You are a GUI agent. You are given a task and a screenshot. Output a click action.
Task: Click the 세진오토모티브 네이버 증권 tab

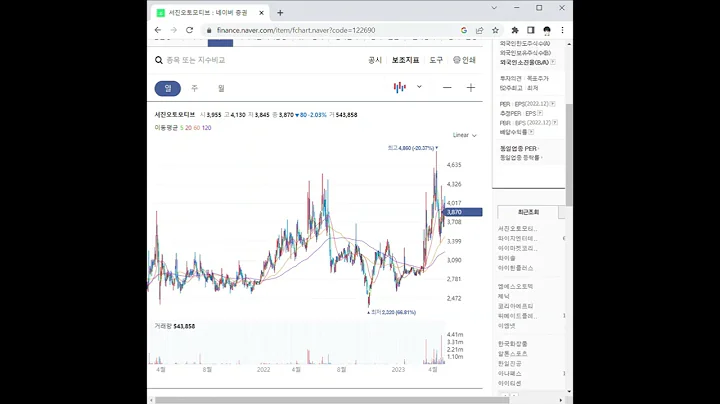pos(208,13)
